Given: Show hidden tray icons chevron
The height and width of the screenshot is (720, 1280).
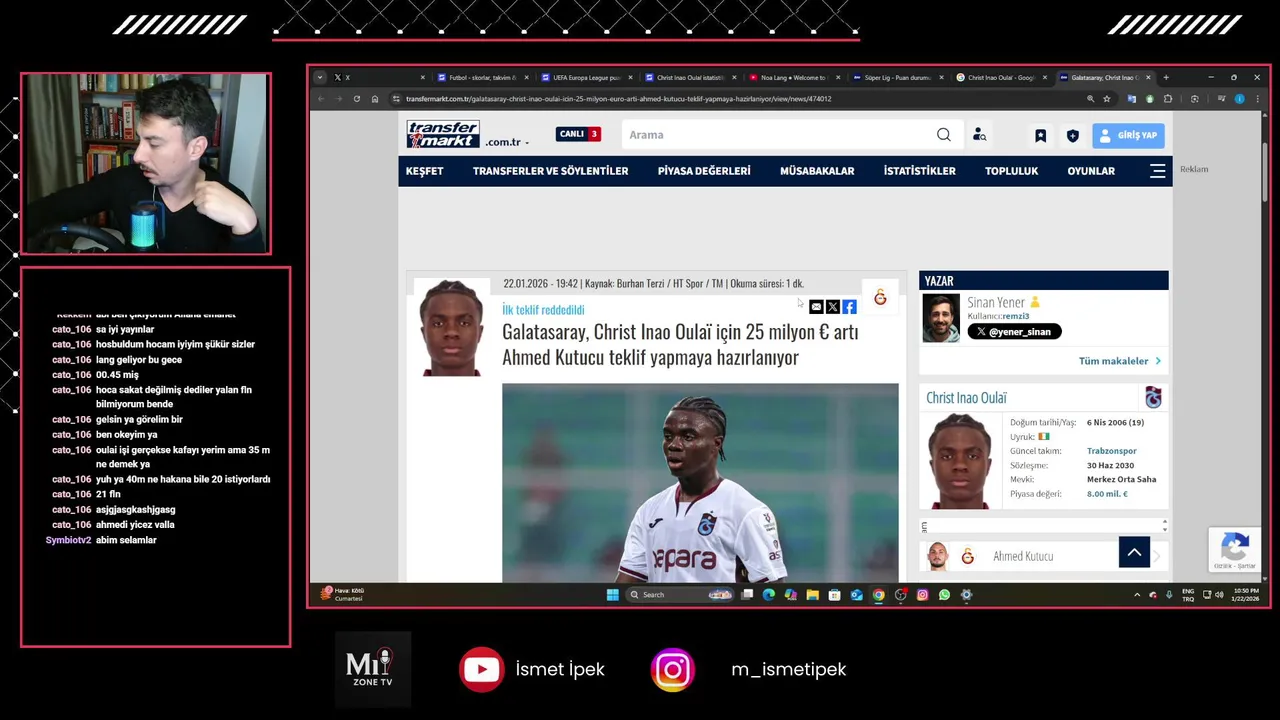Looking at the screenshot, I should pyautogui.click(x=1136, y=595).
